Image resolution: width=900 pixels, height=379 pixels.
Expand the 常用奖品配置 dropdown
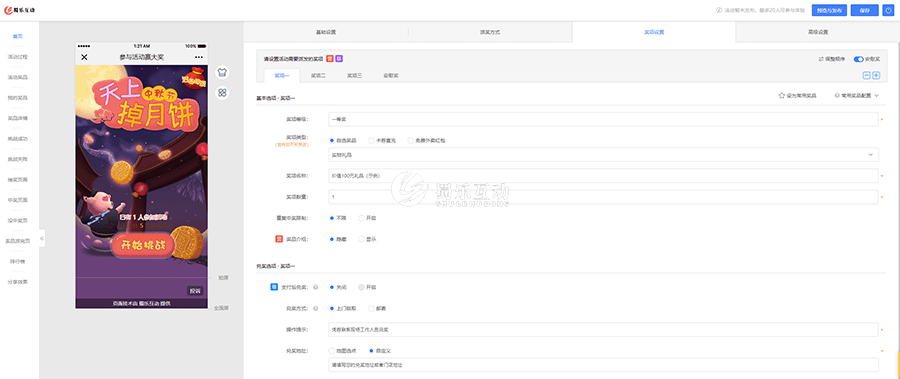pos(857,96)
